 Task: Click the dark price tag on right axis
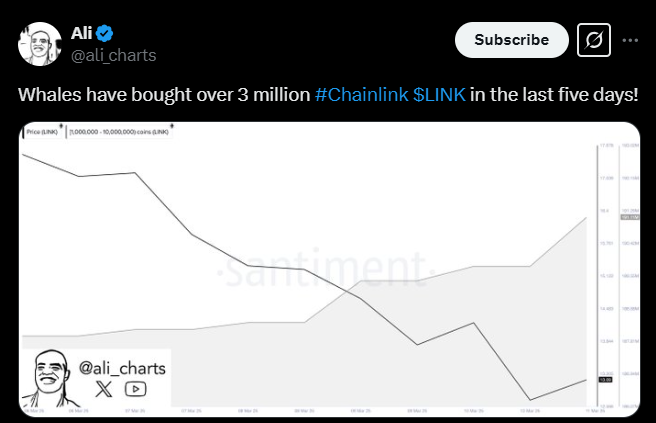[x=605, y=379]
